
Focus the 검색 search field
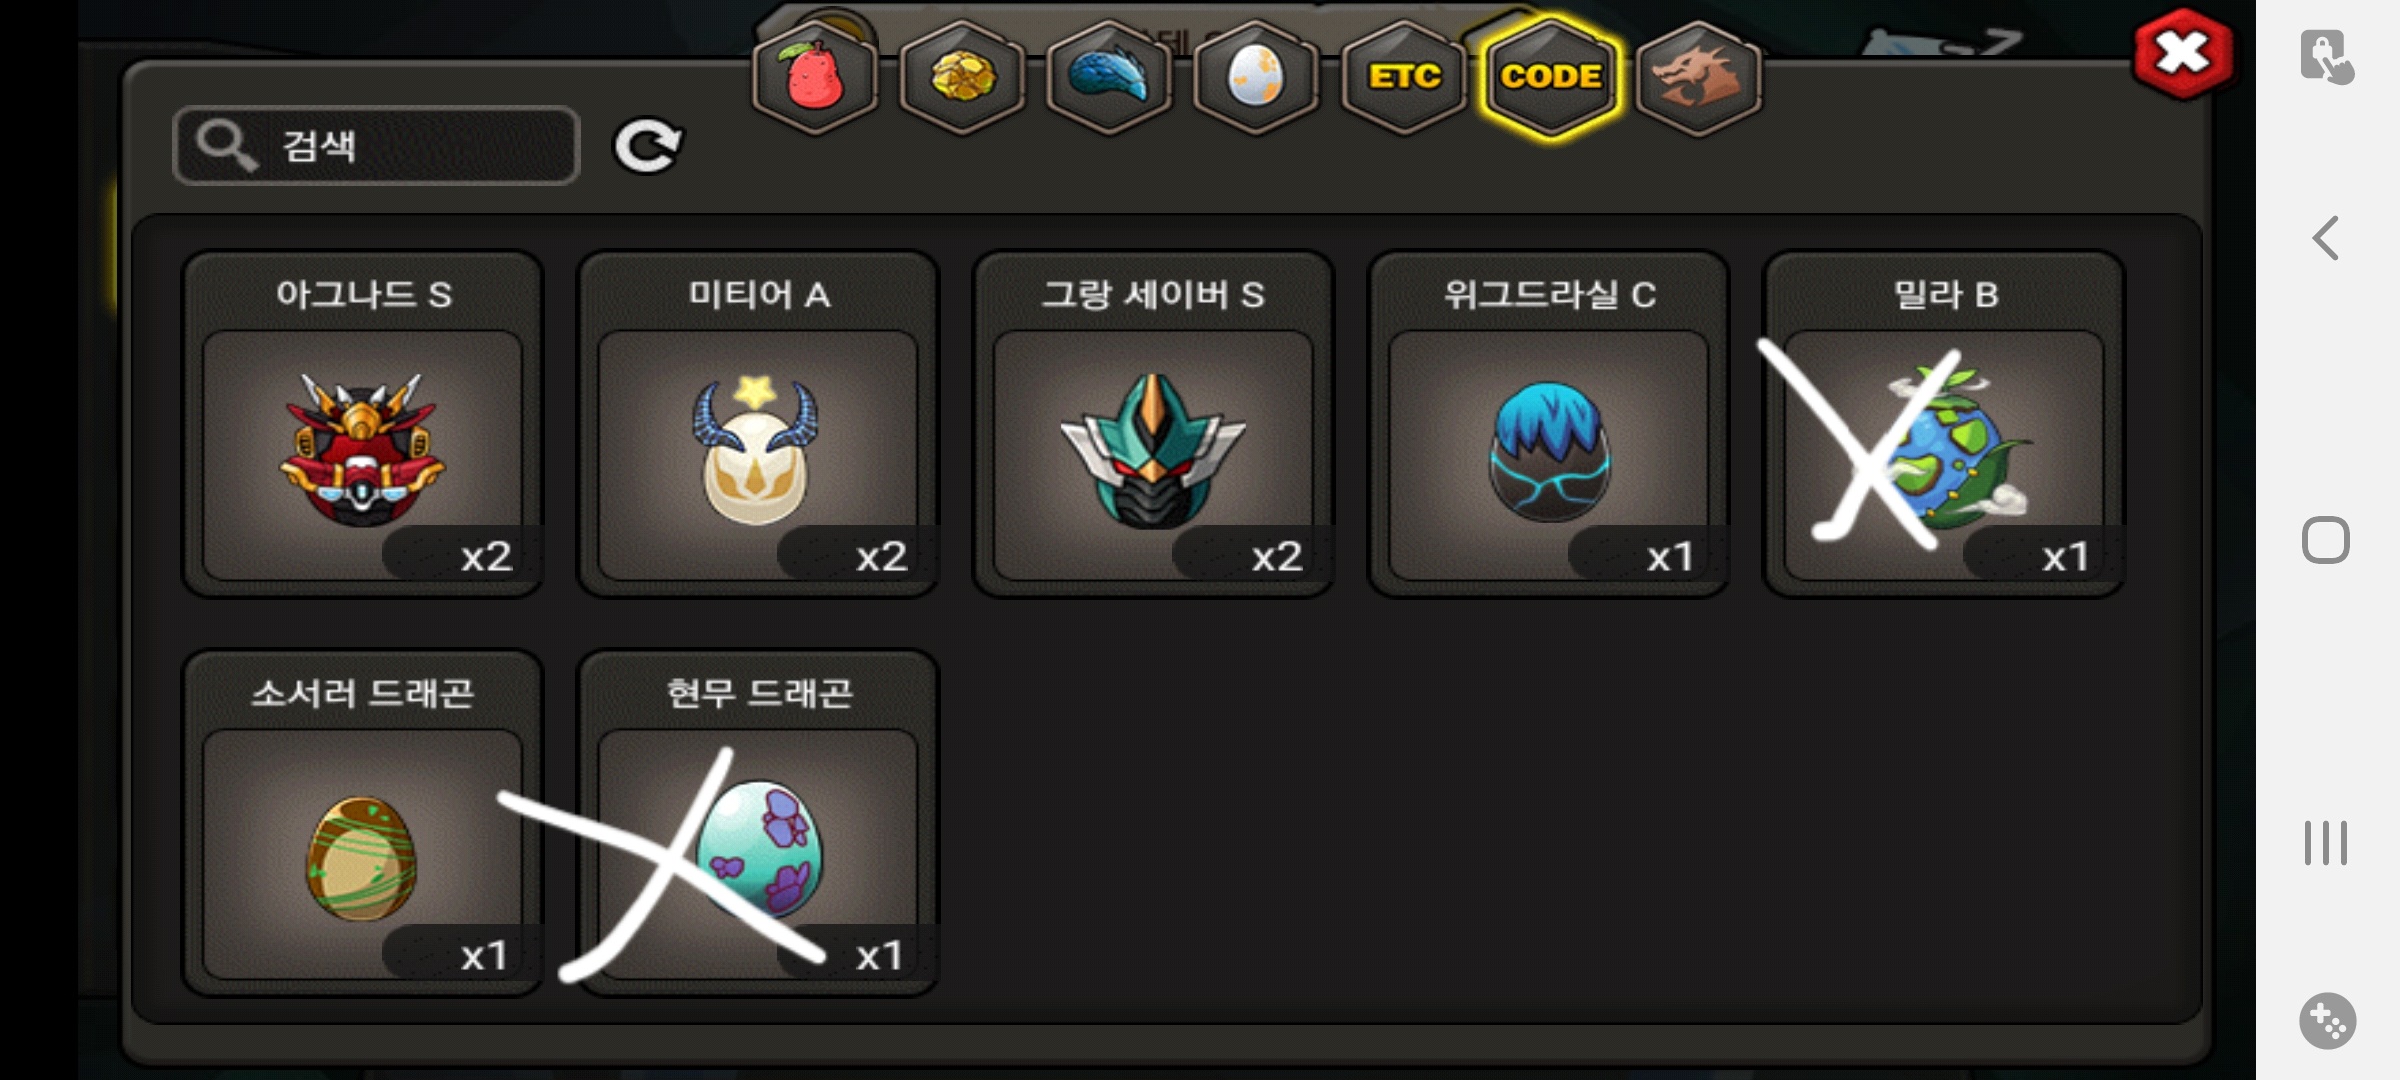pos(377,145)
